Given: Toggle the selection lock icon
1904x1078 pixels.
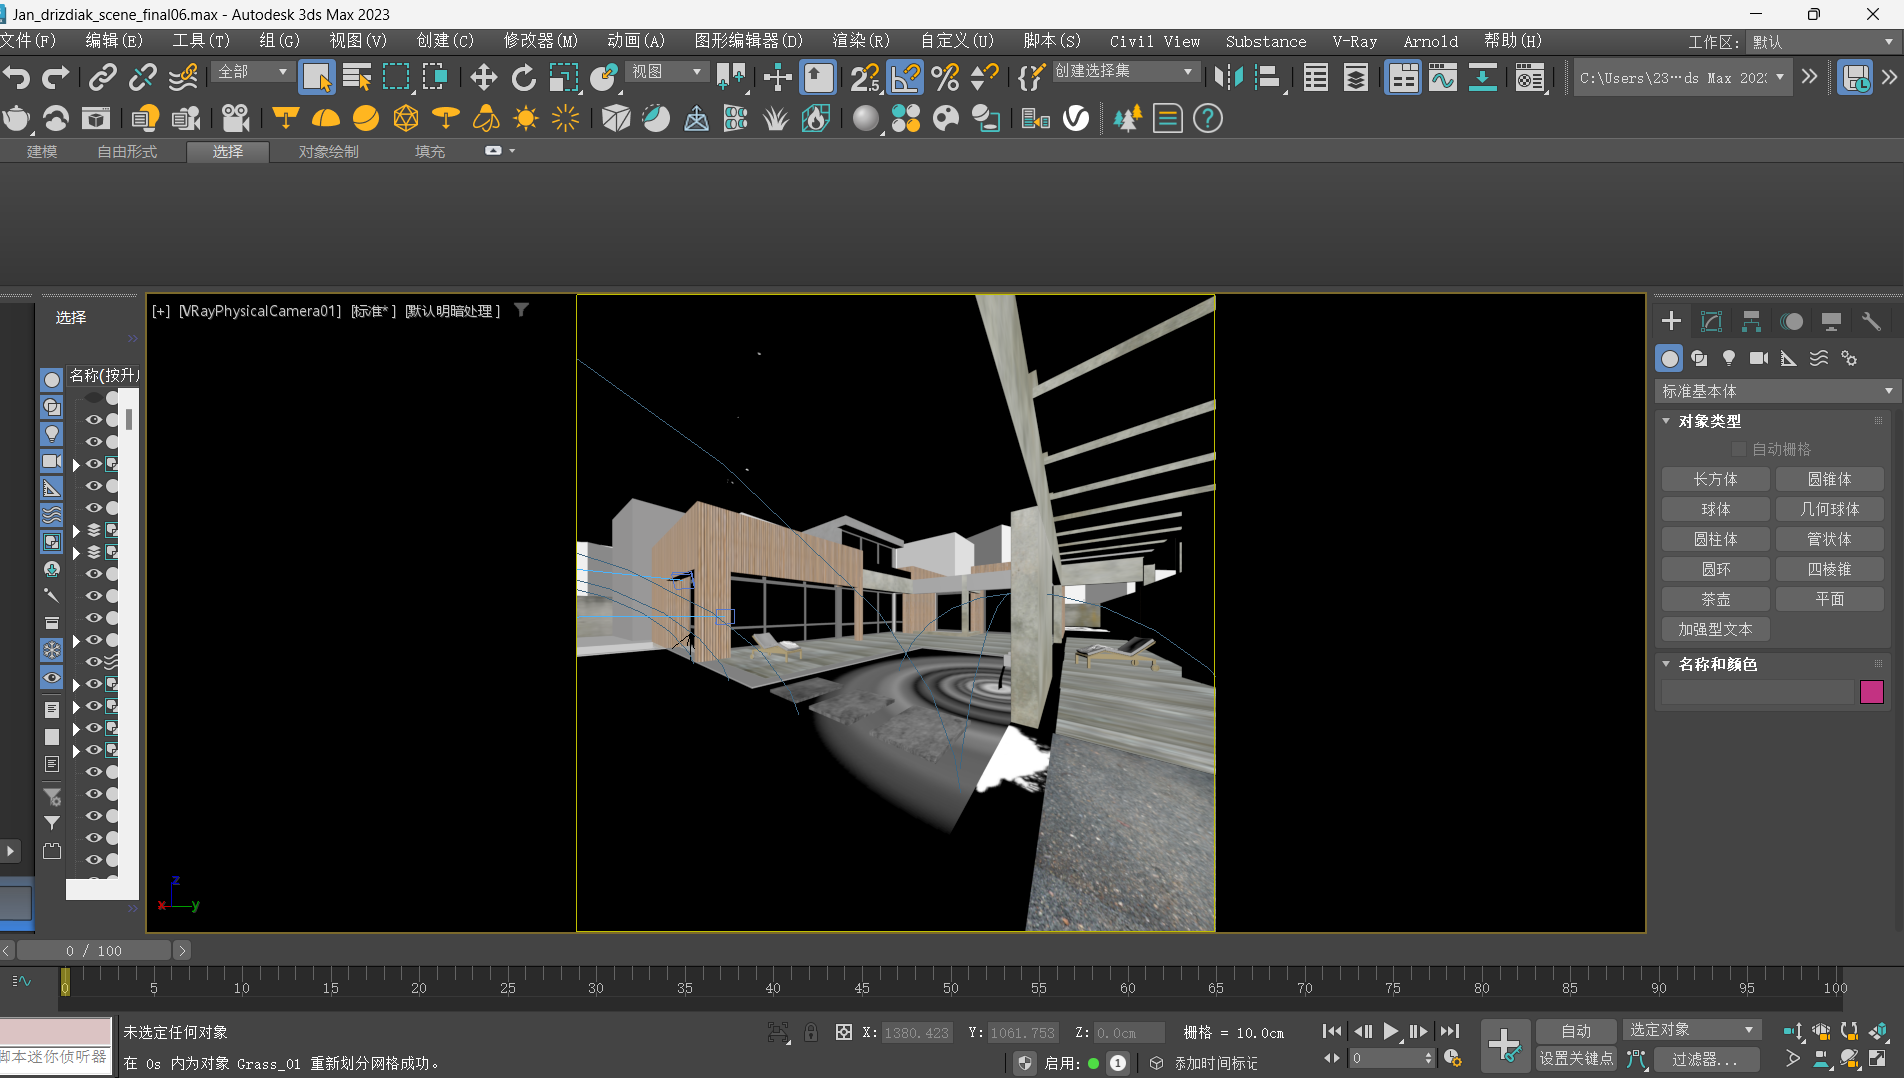Looking at the screenshot, I should pos(811,1032).
